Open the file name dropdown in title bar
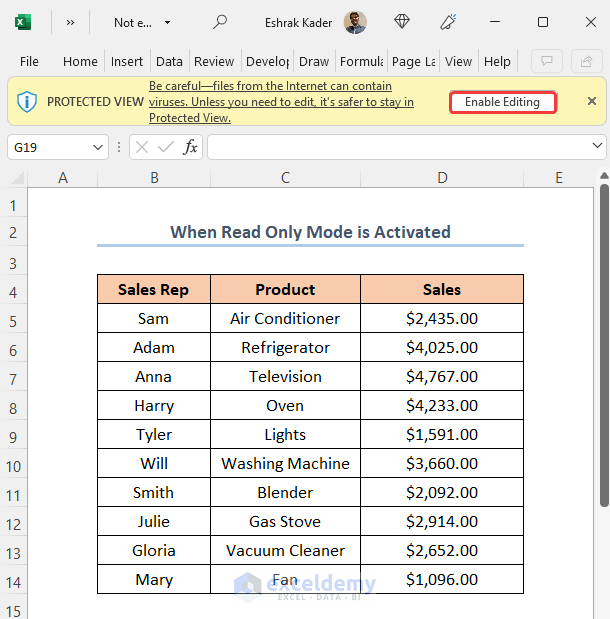 [167, 22]
